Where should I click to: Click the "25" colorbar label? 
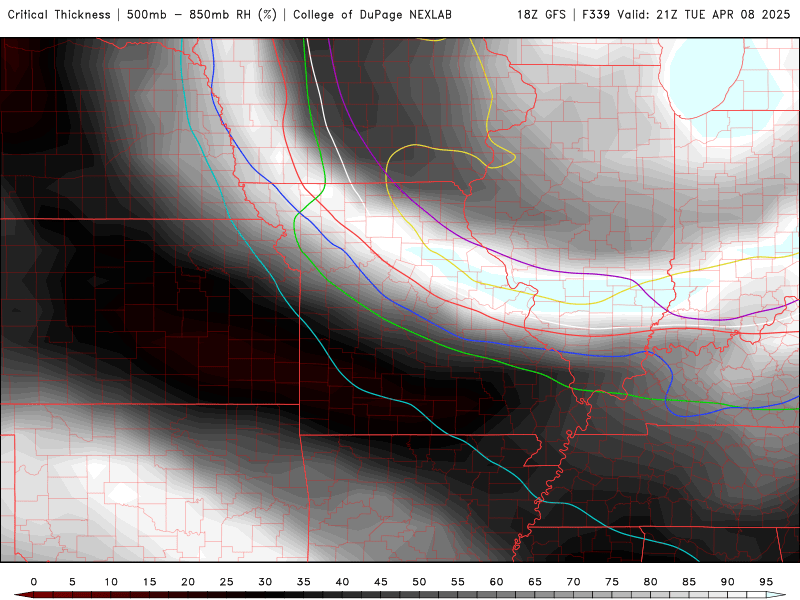coord(227,582)
